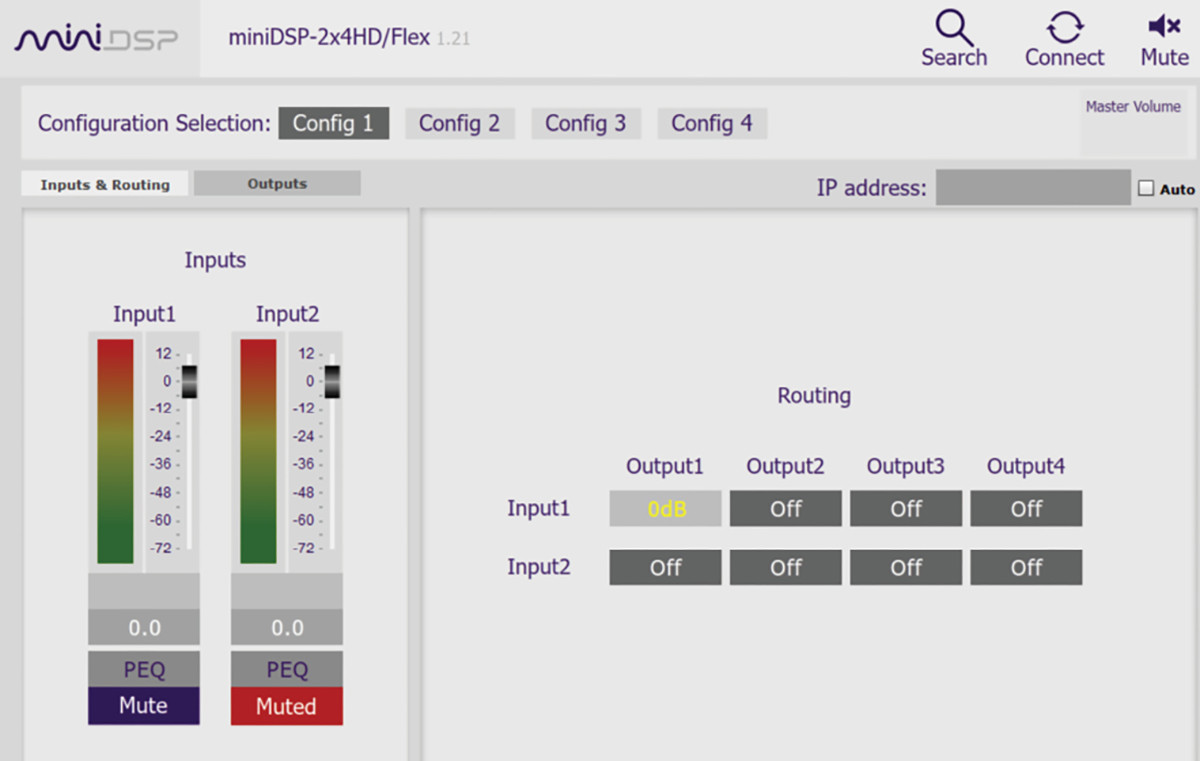Switch to Config 4 preset
The width and height of the screenshot is (1200, 761).
(x=711, y=123)
